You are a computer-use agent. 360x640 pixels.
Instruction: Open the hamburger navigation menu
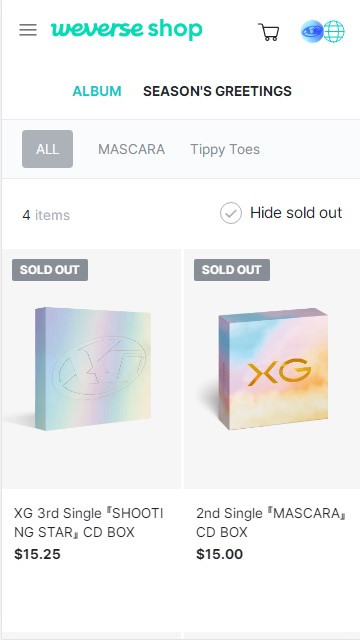pyautogui.click(x=28, y=30)
